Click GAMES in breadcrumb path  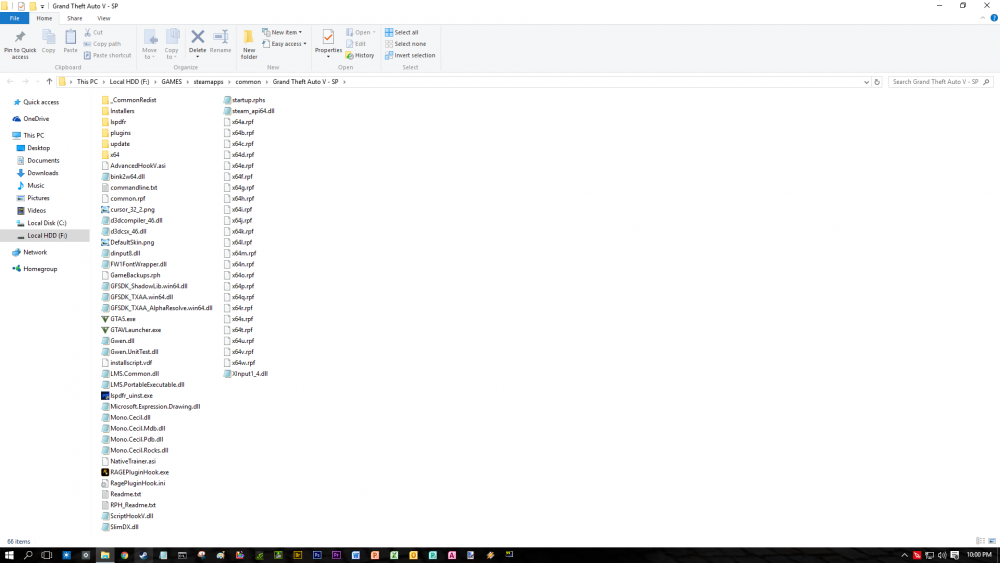tap(172, 82)
